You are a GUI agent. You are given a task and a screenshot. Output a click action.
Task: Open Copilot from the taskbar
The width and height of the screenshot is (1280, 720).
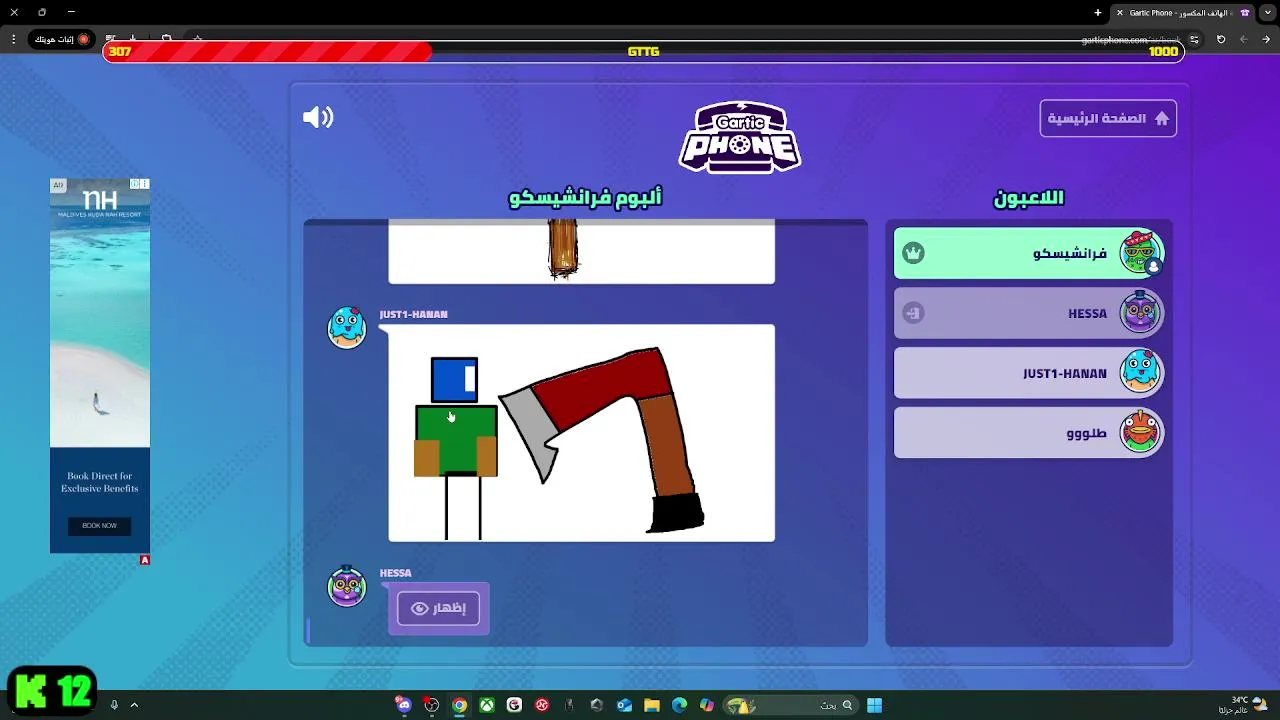707,705
